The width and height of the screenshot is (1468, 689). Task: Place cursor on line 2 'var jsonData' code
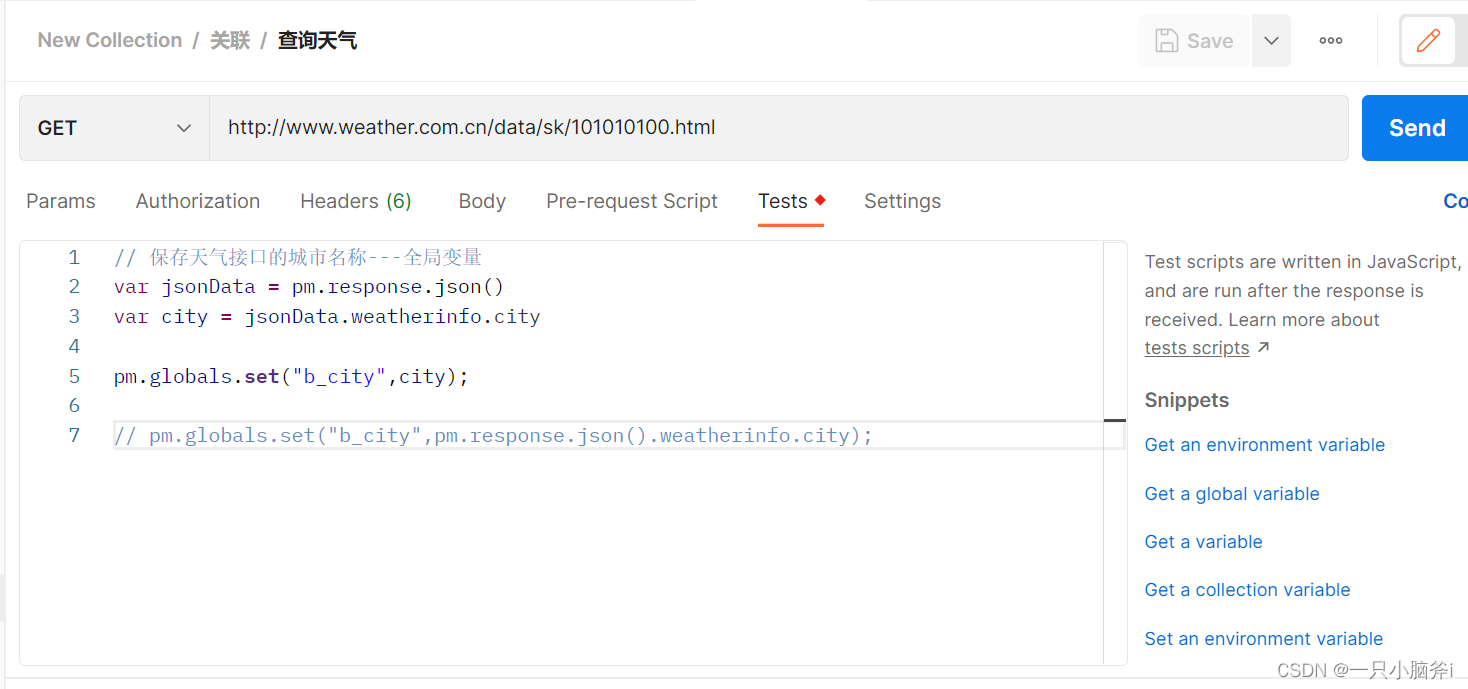[x=309, y=287]
